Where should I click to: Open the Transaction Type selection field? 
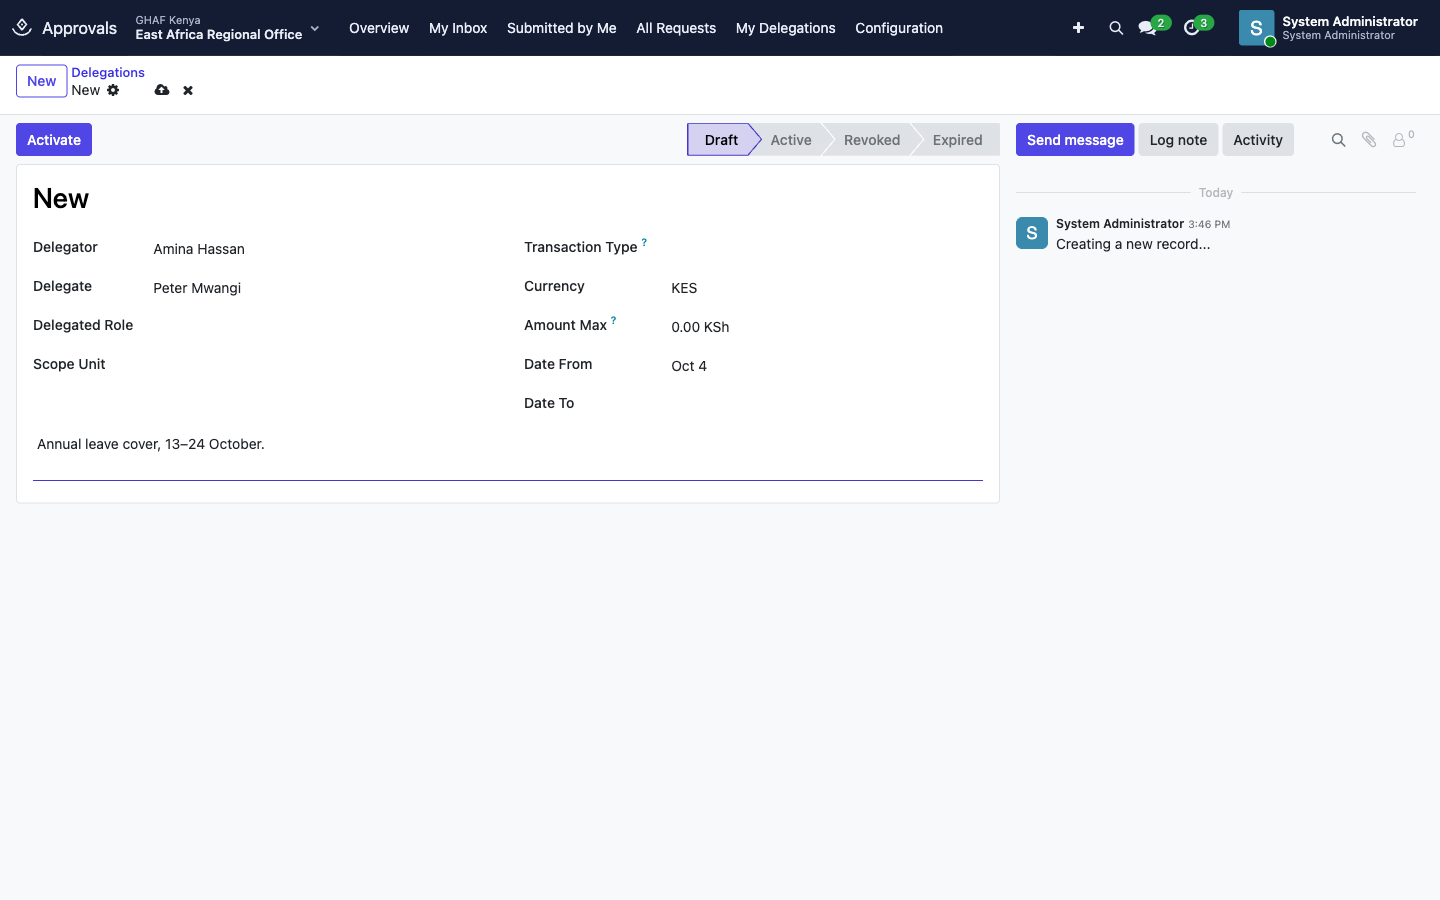coord(827,249)
